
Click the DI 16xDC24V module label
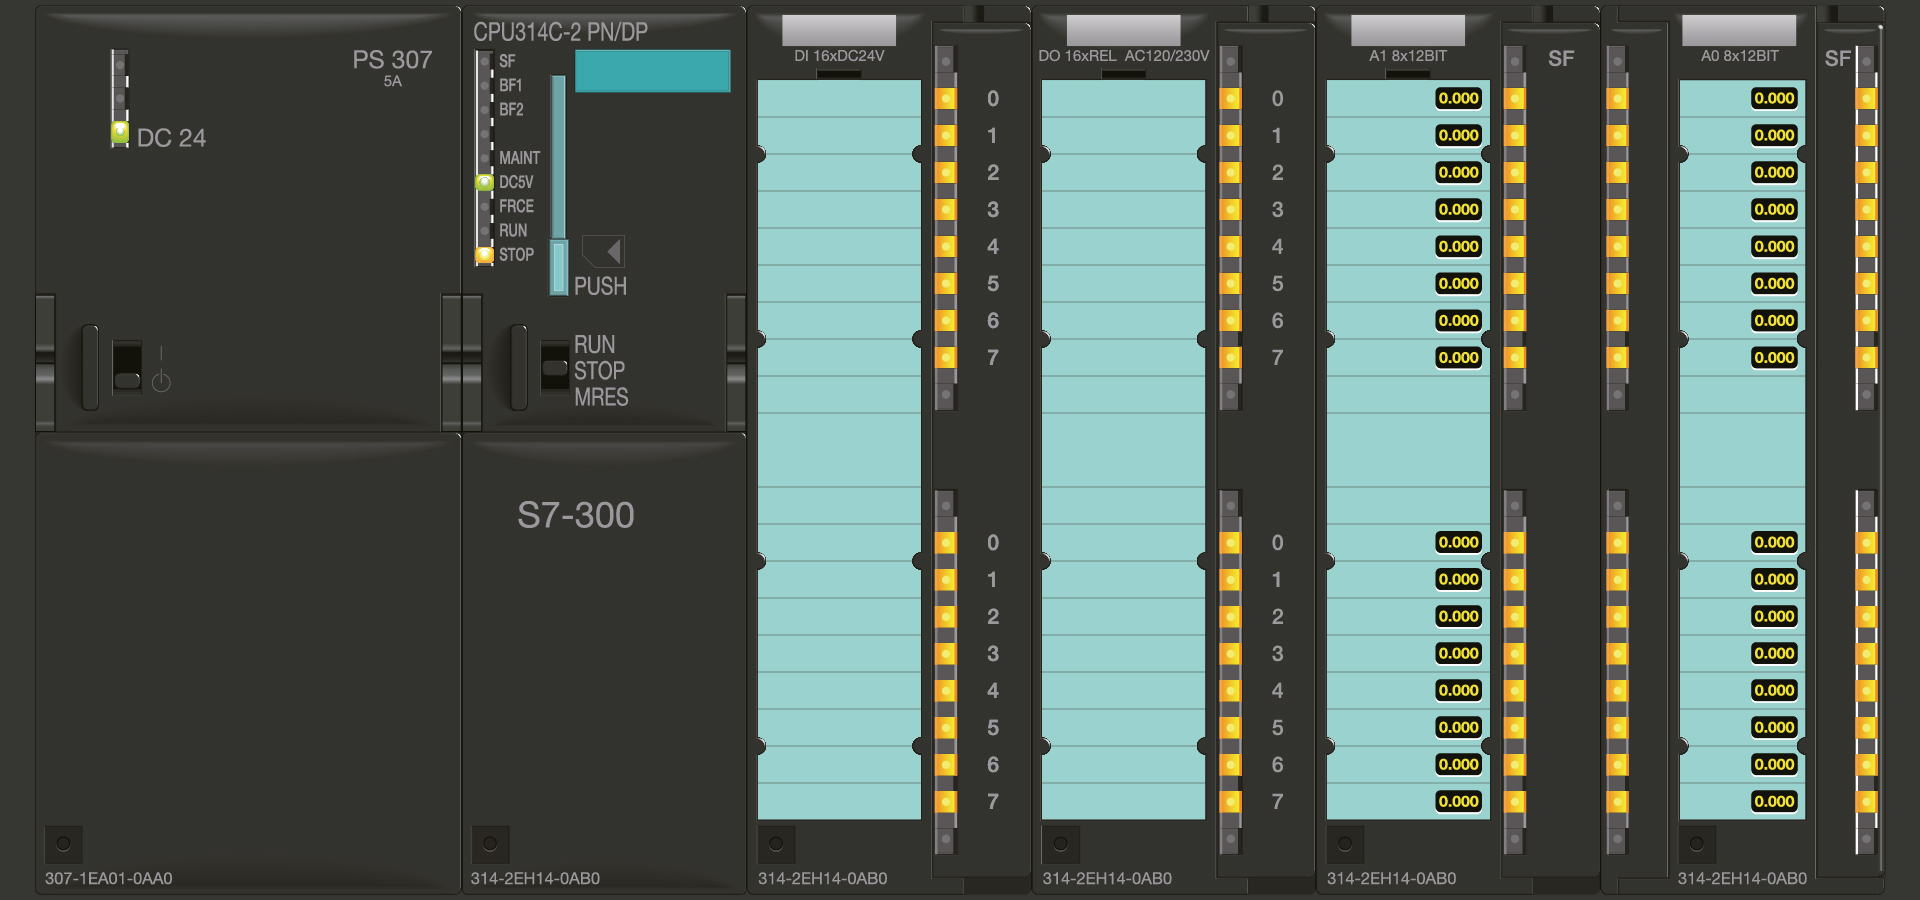tap(839, 56)
